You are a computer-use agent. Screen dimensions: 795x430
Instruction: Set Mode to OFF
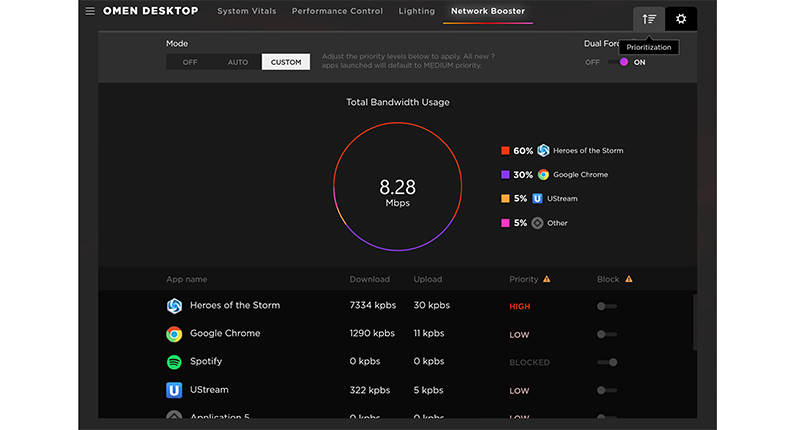190,62
